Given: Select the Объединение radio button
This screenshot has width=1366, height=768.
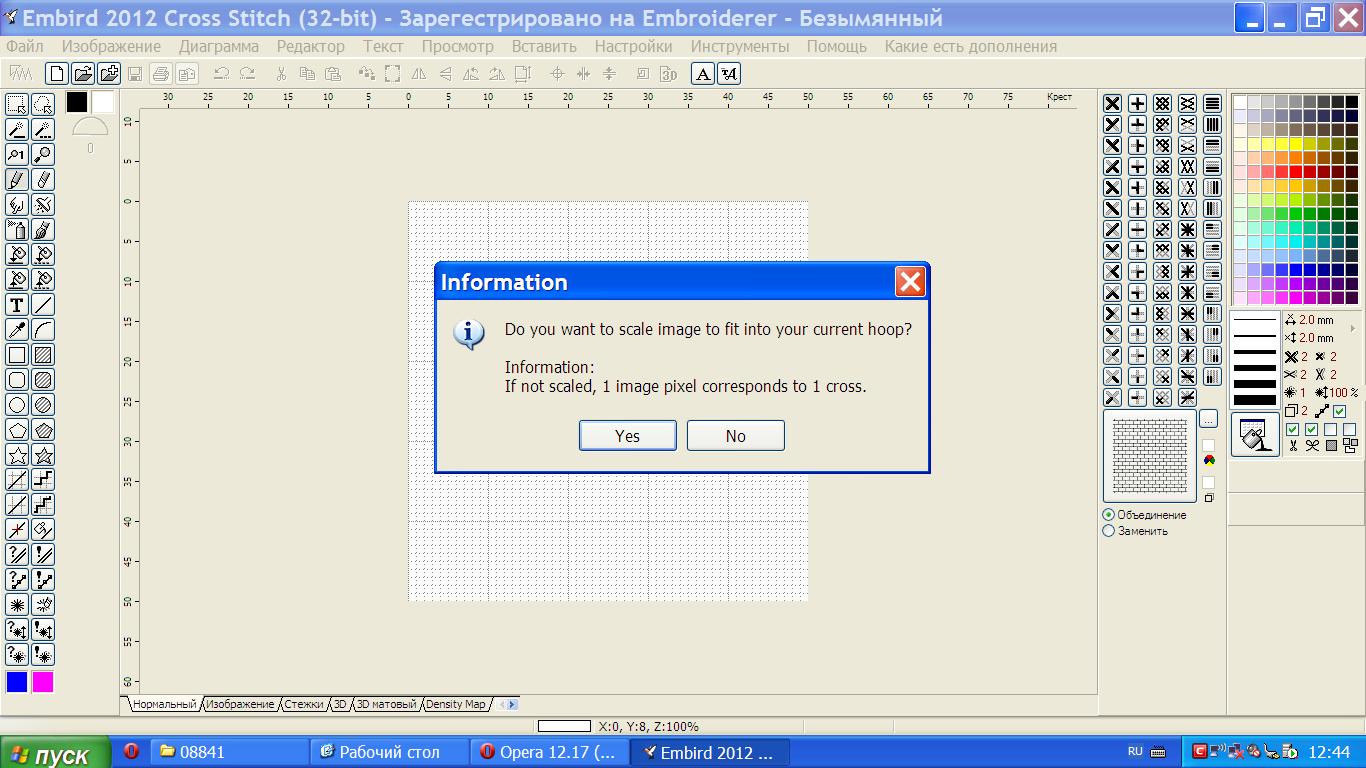Looking at the screenshot, I should click(1108, 515).
